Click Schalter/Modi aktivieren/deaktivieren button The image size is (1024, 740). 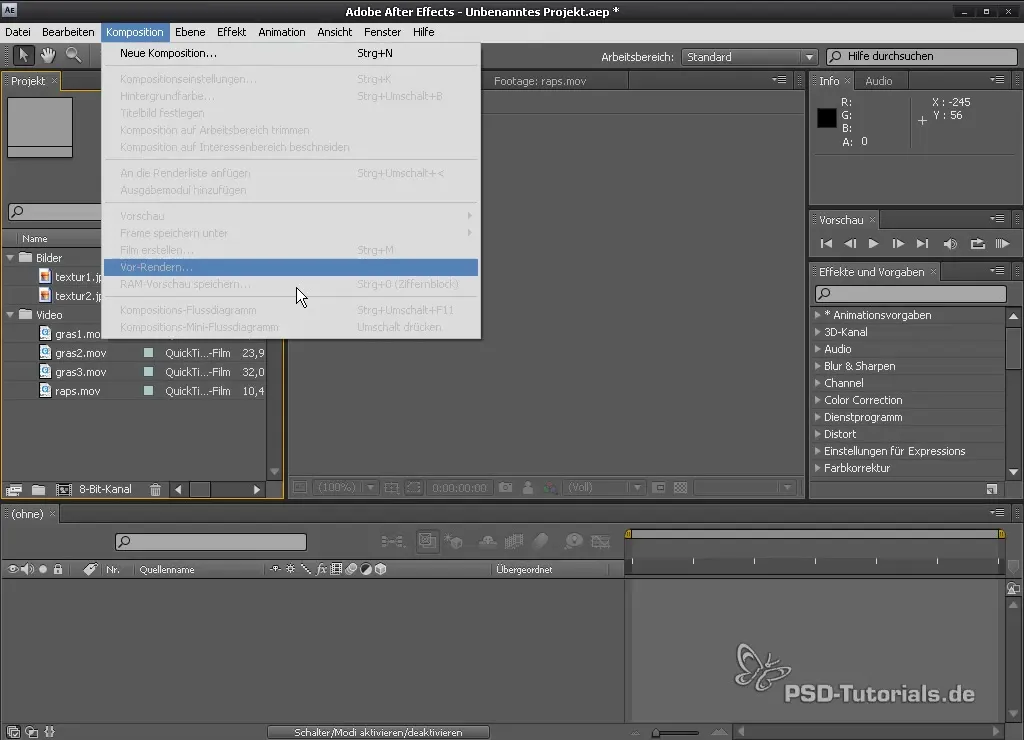(378, 733)
